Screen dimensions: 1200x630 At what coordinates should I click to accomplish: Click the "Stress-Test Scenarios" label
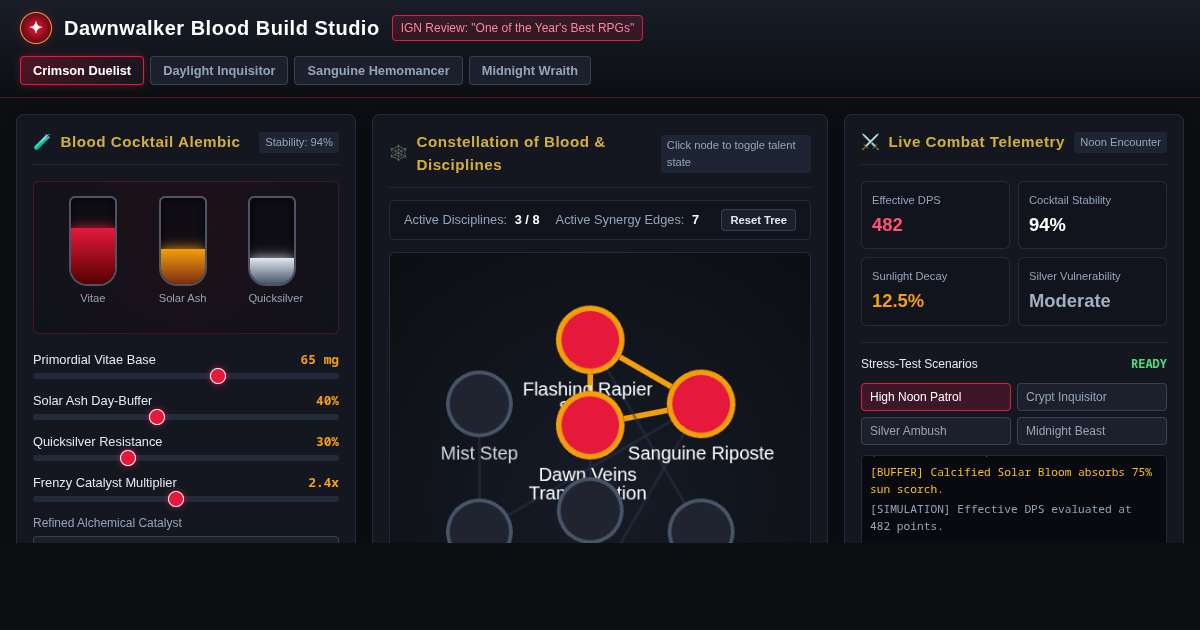pyautogui.click(x=919, y=364)
